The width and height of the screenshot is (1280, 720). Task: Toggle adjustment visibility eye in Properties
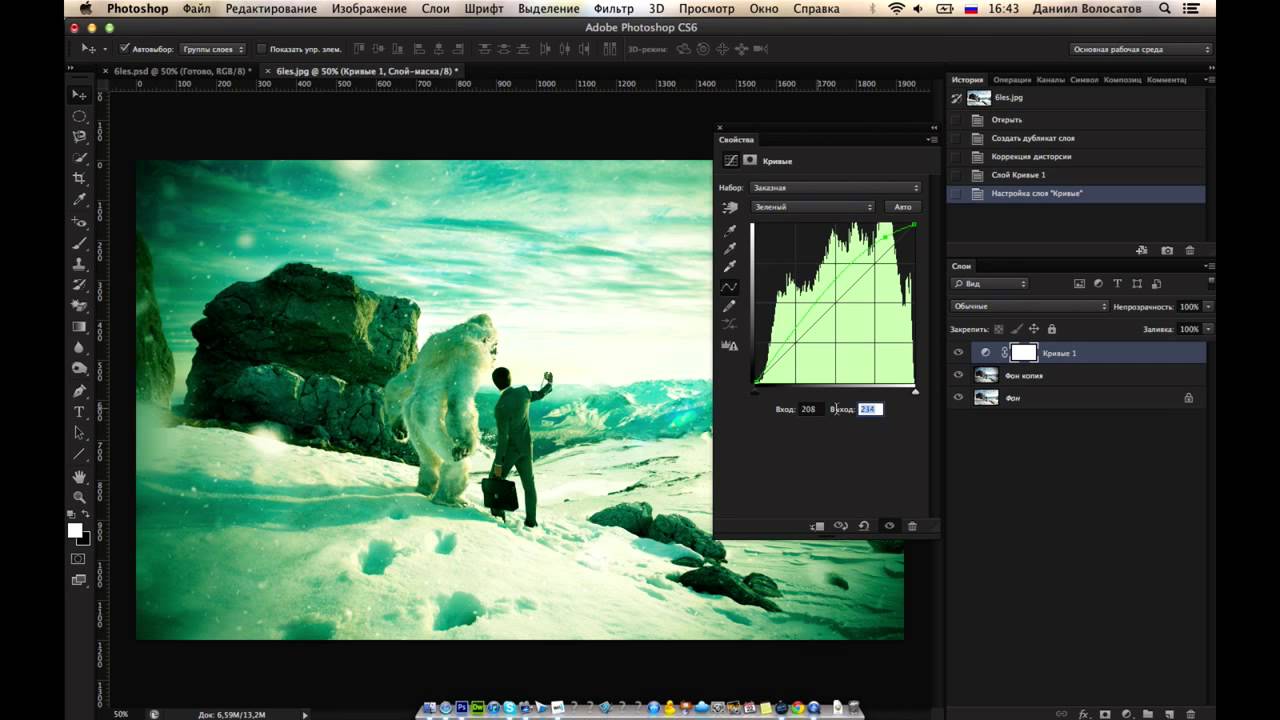click(x=889, y=526)
